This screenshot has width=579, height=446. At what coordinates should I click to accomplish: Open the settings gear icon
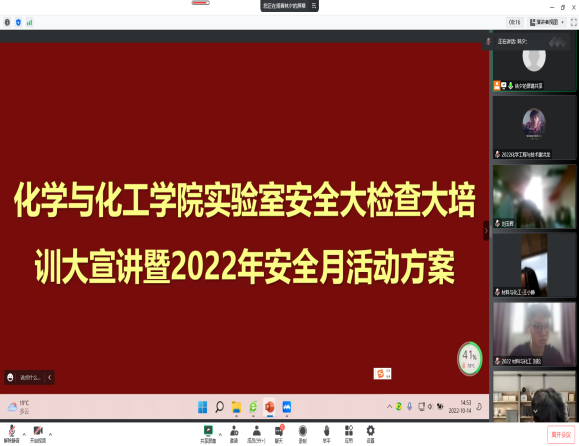tap(370, 433)
